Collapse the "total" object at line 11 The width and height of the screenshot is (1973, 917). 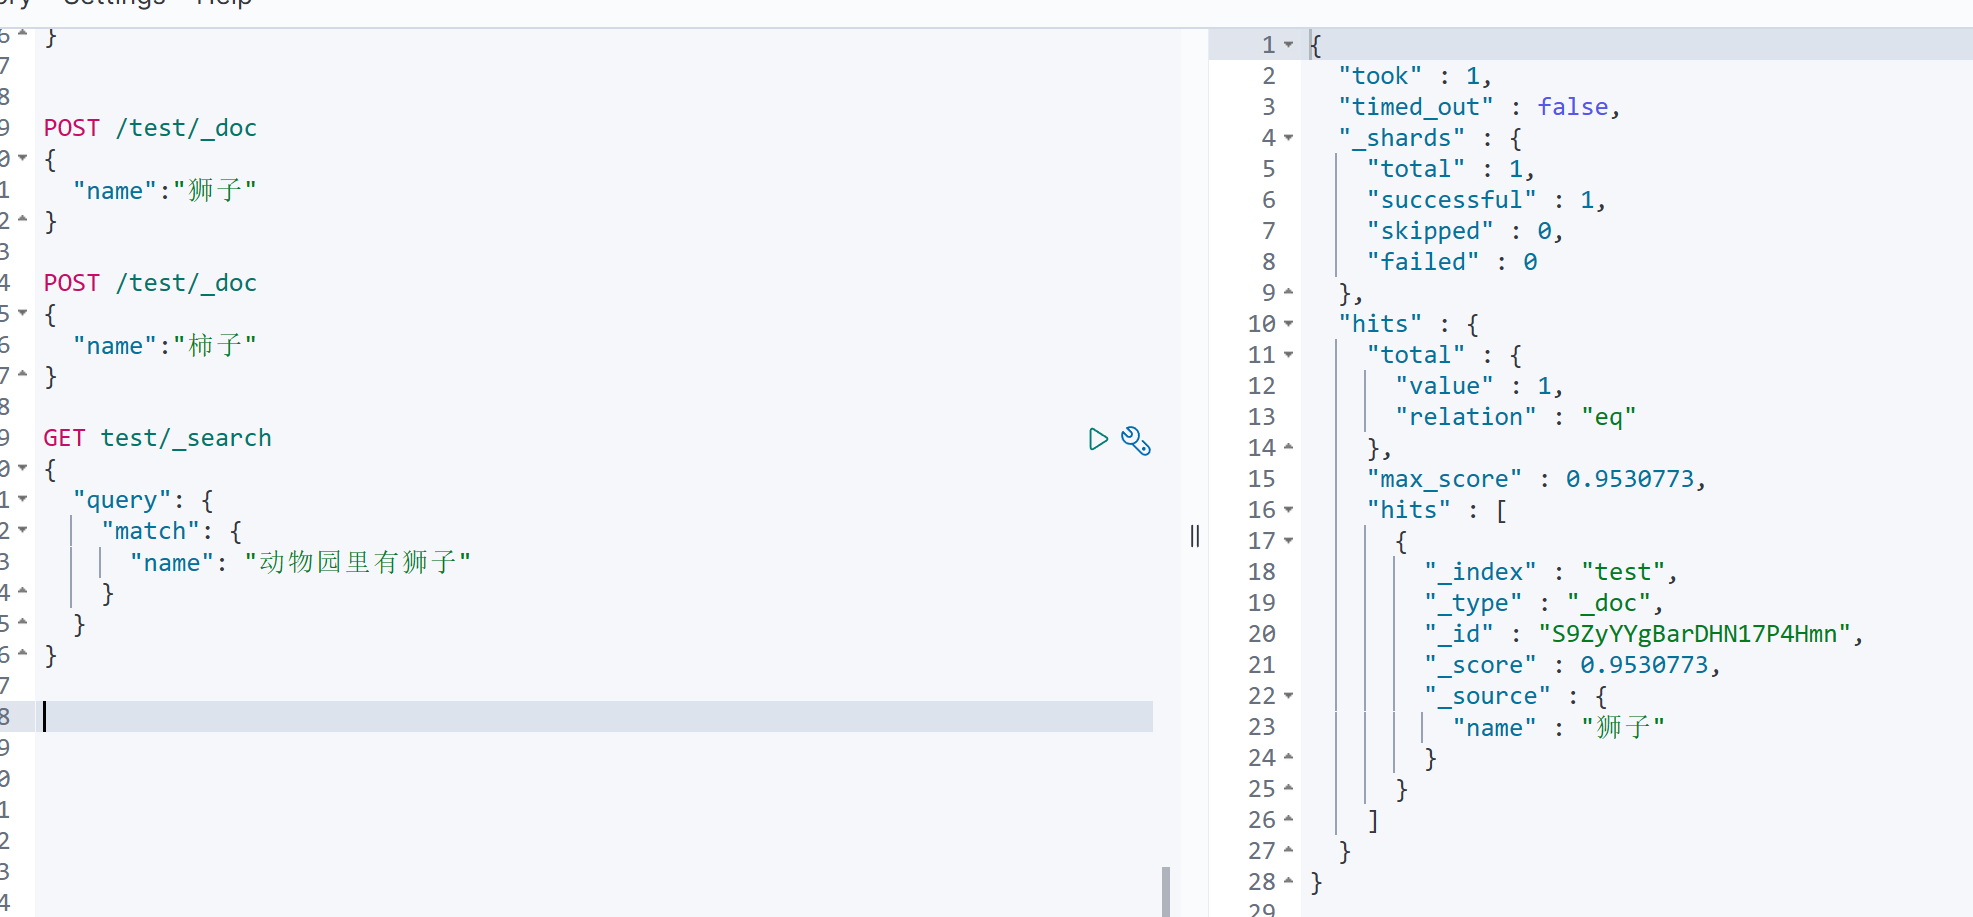click(x=1288, y=355)
